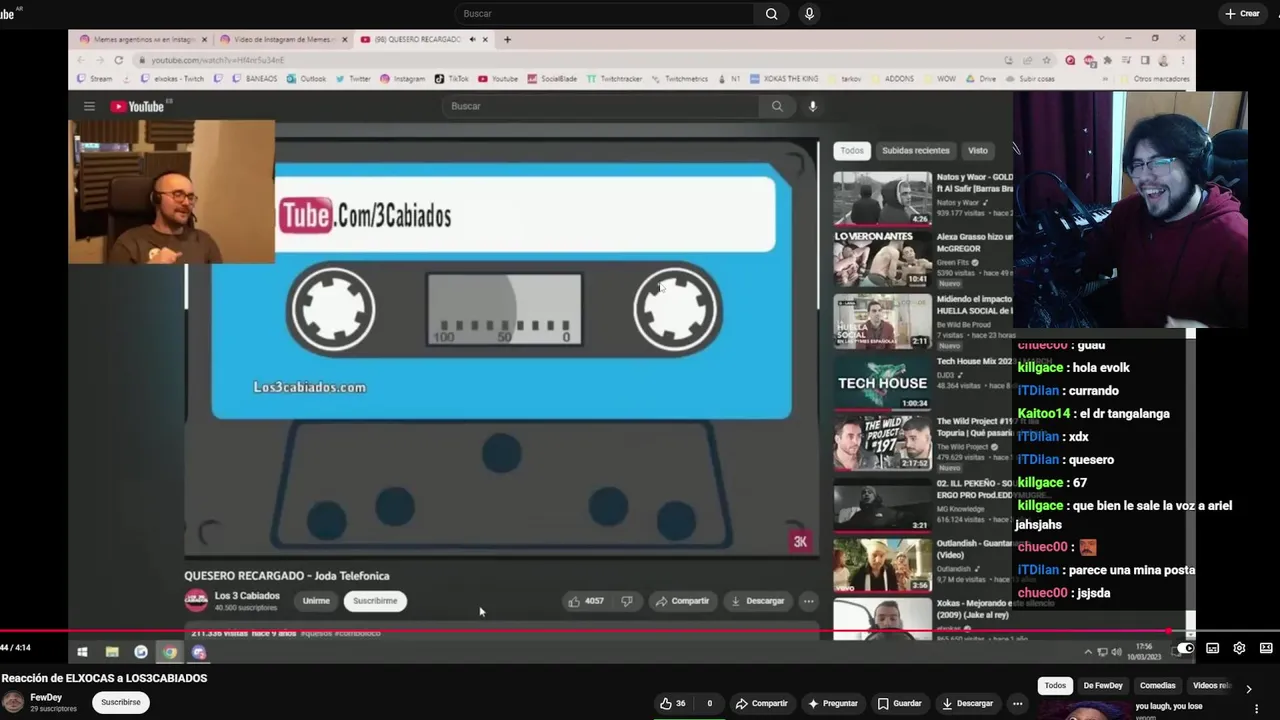Select the De FewDey chip

tap(1103, 685)
